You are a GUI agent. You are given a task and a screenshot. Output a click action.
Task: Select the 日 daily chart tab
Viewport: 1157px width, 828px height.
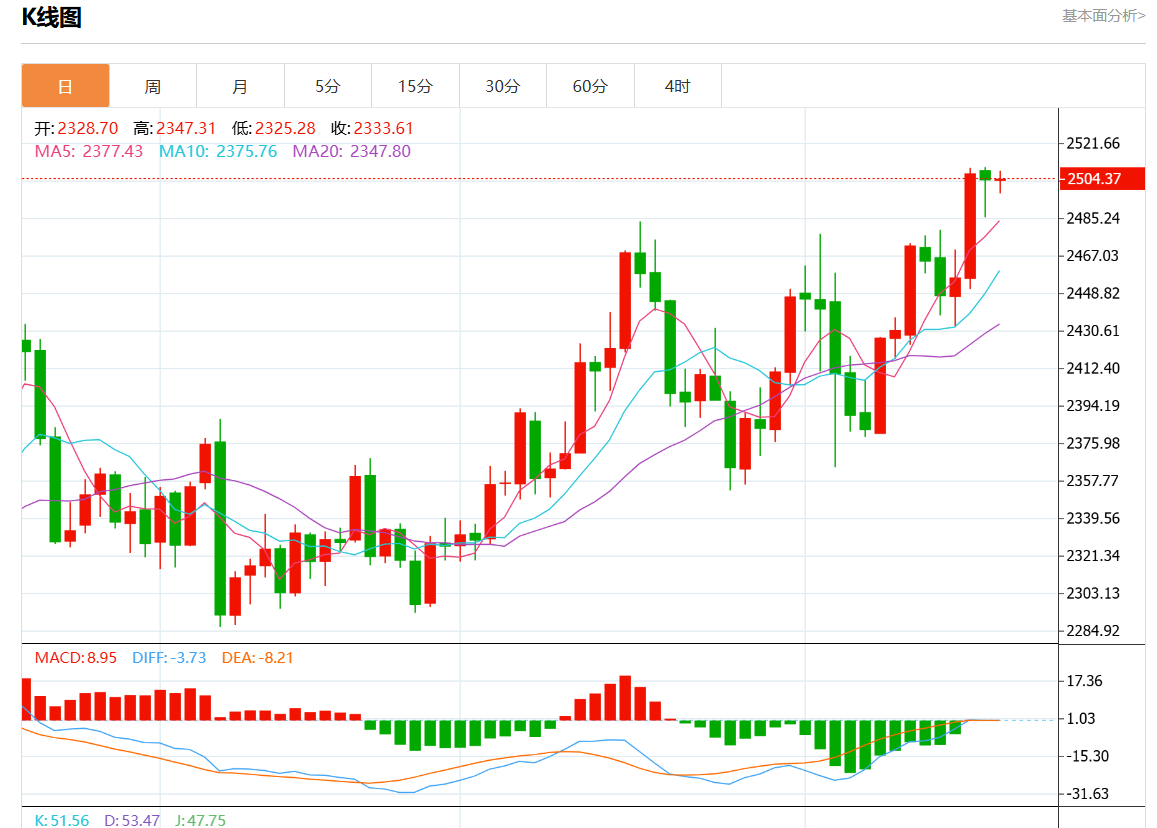click(x=66, y=86)
